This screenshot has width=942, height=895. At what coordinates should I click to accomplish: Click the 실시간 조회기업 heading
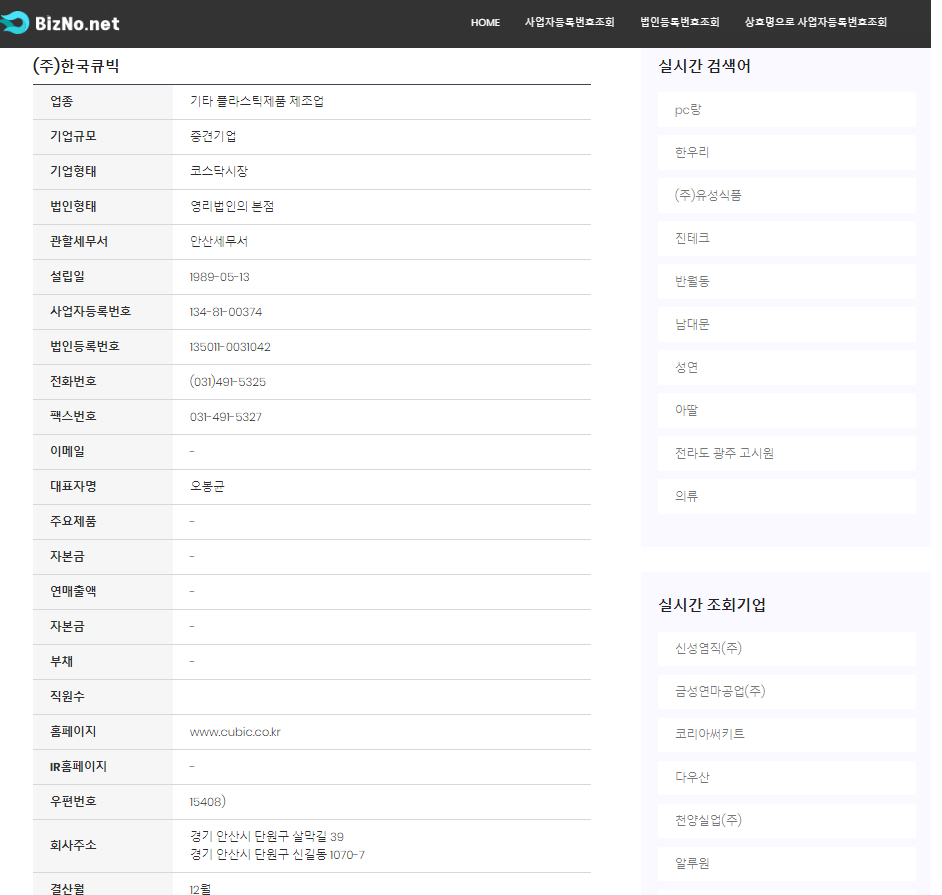click(x=712, y=605)
